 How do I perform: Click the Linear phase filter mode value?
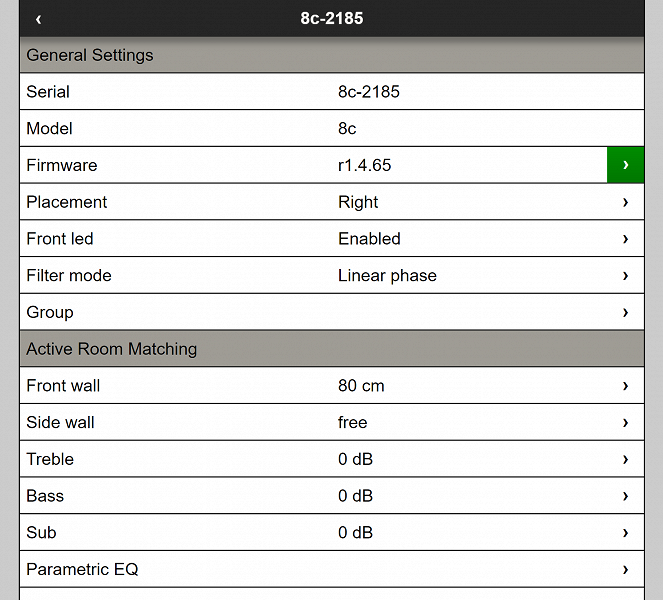coord(387,276)
